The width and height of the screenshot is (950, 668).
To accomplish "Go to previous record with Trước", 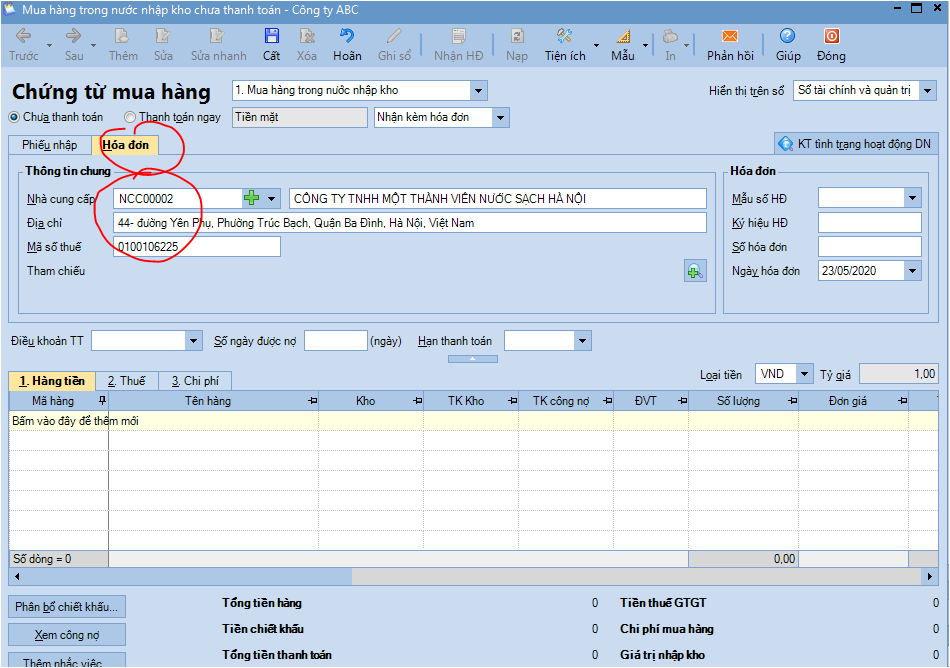I will pos(24,45).
